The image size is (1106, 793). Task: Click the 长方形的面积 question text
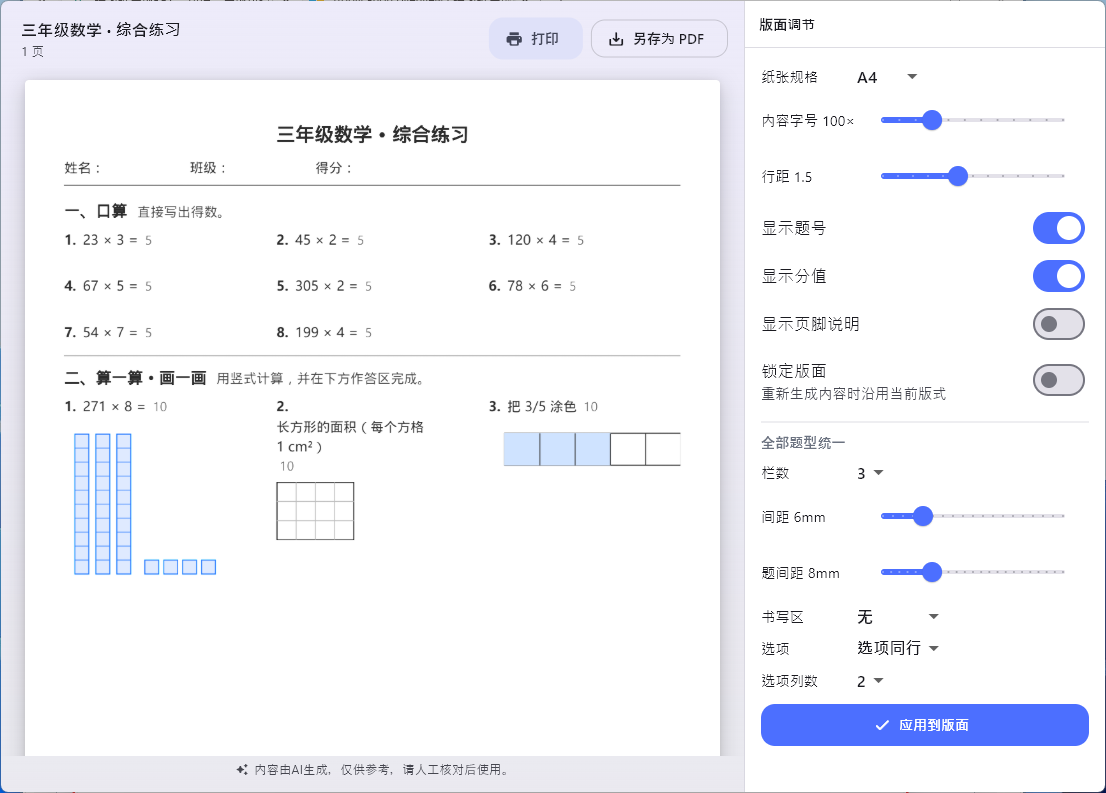point(350,437)
